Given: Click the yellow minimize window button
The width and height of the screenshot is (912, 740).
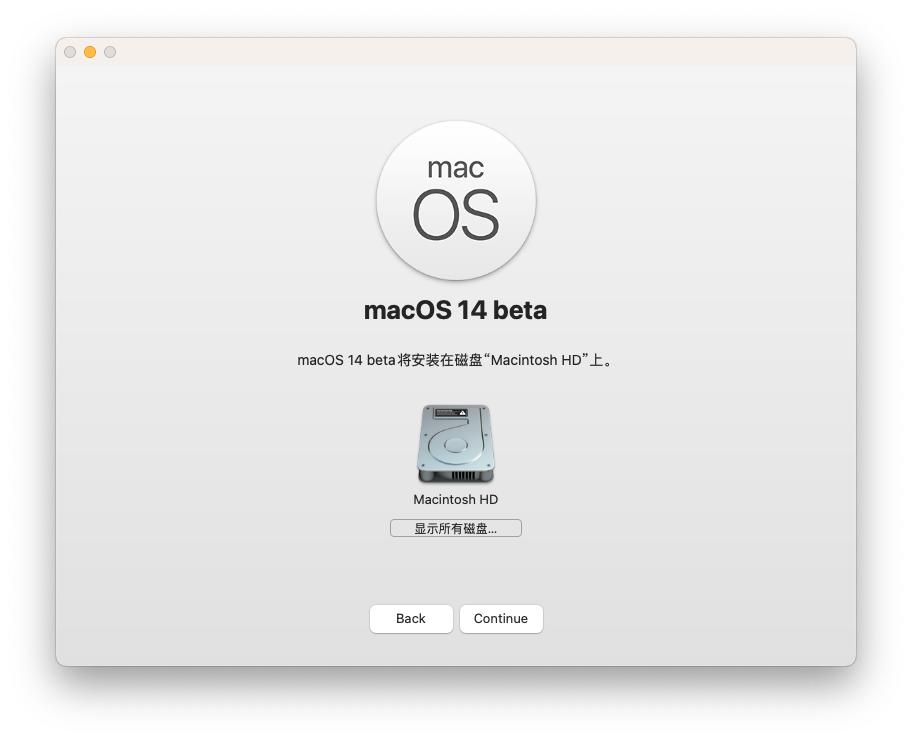Looking at the screenshot, I should click(90, 52).
